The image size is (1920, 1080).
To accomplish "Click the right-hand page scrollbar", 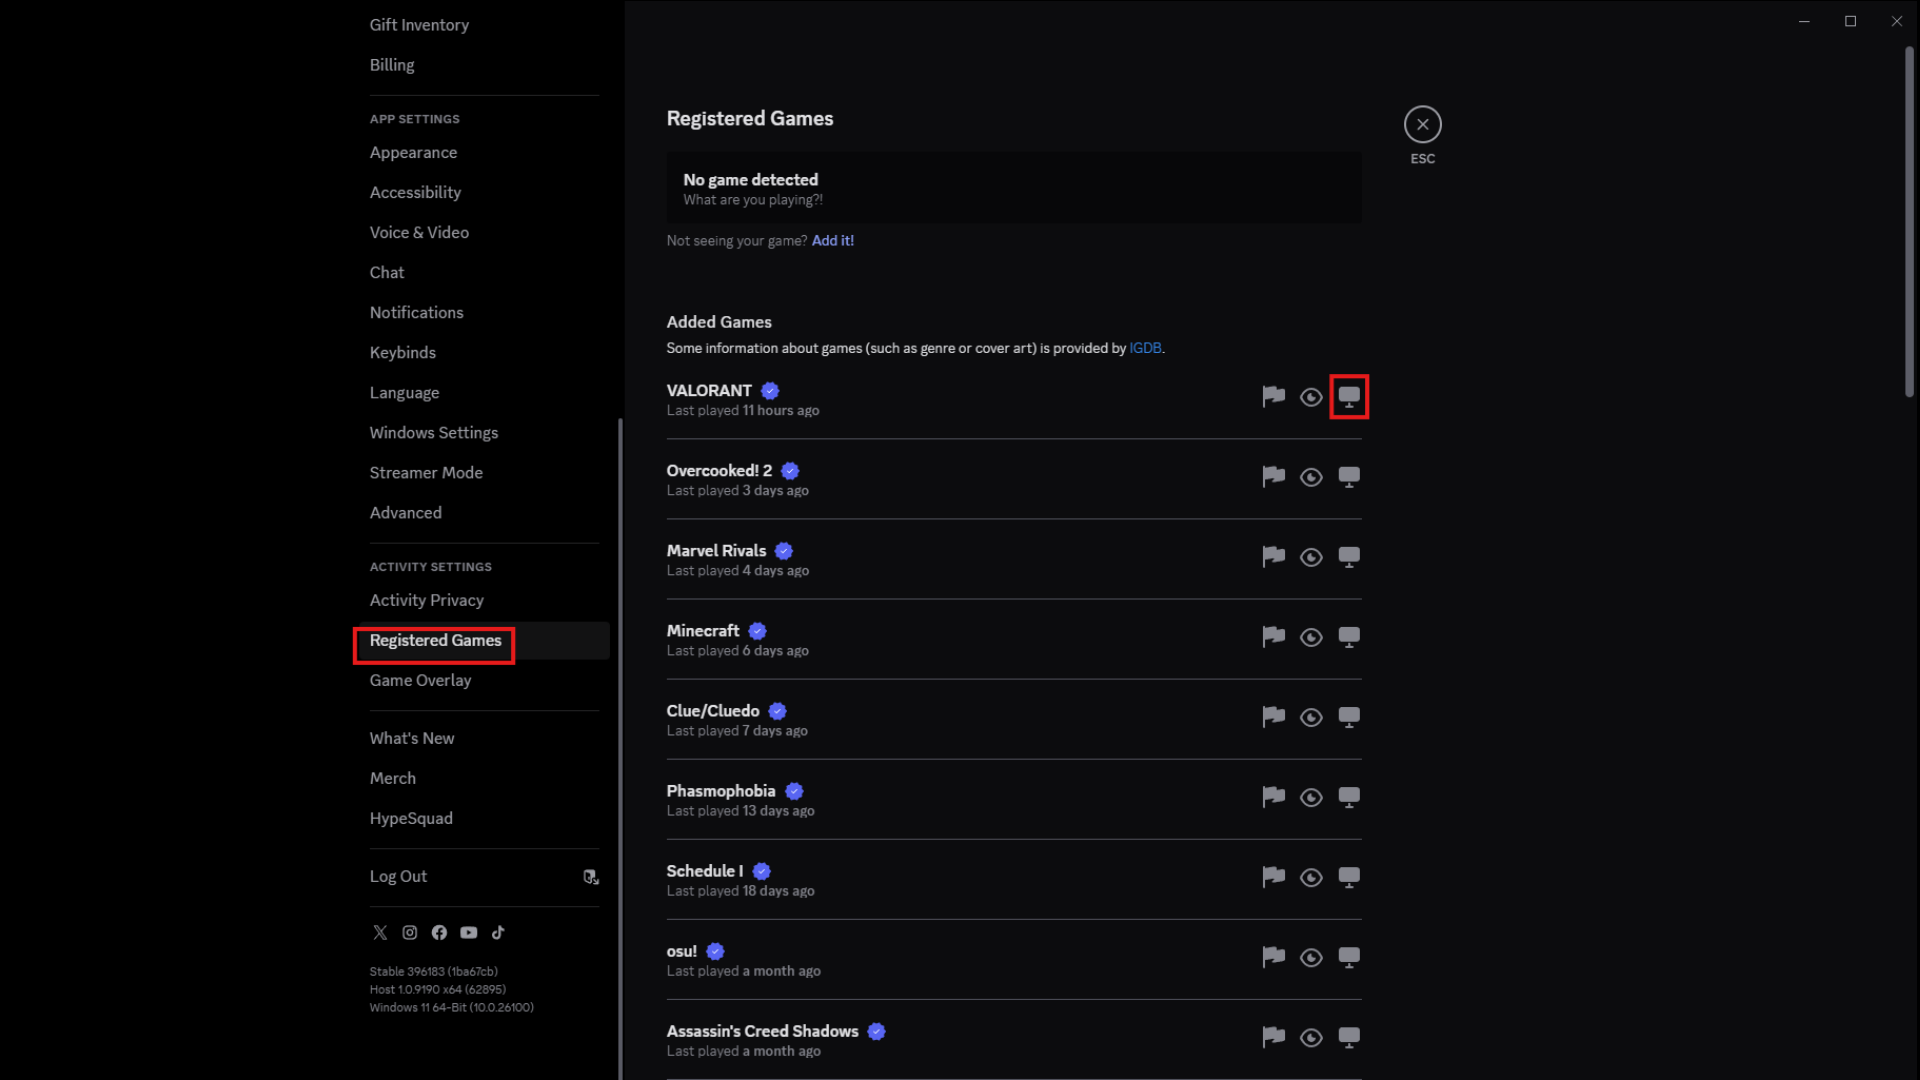I will pos(1909,222).
